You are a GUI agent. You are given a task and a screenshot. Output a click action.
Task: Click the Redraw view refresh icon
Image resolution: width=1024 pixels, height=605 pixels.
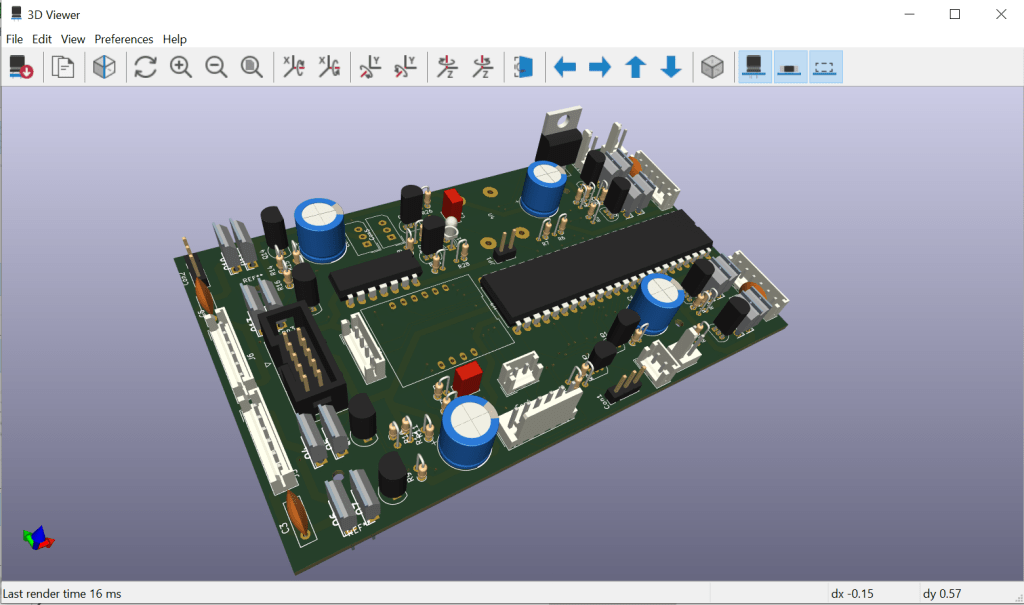(x=145, y=67)
